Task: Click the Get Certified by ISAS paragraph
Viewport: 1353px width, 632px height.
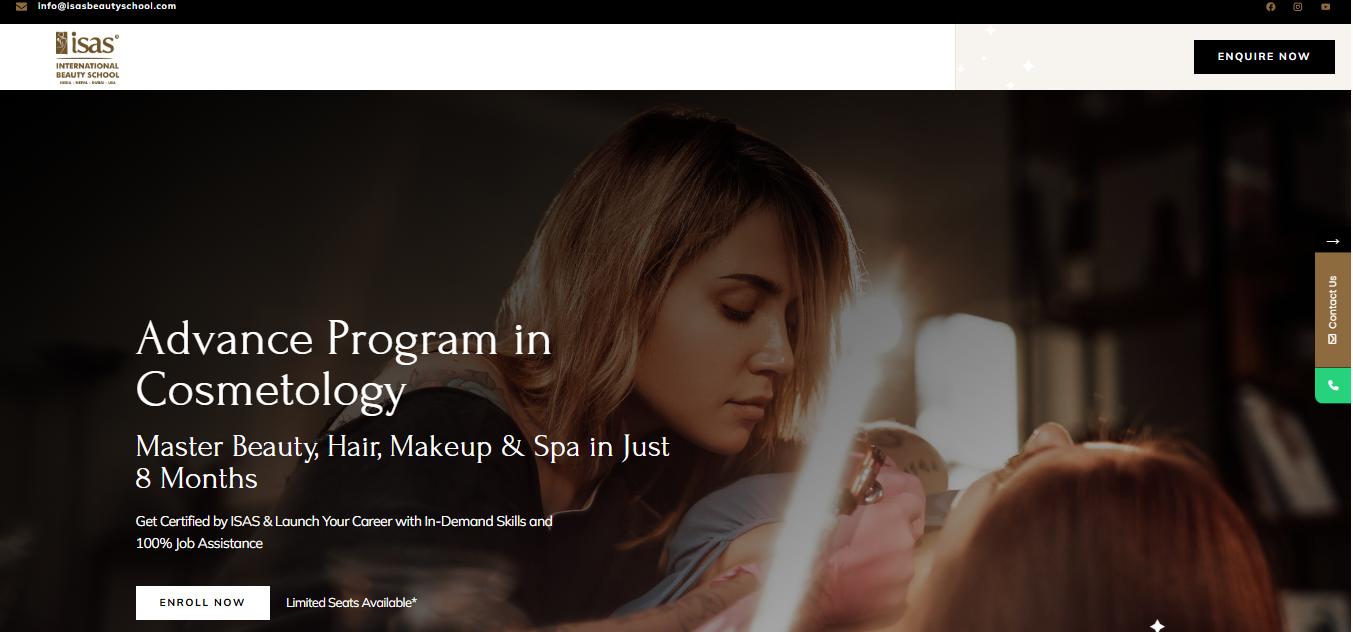Action: 344,532
